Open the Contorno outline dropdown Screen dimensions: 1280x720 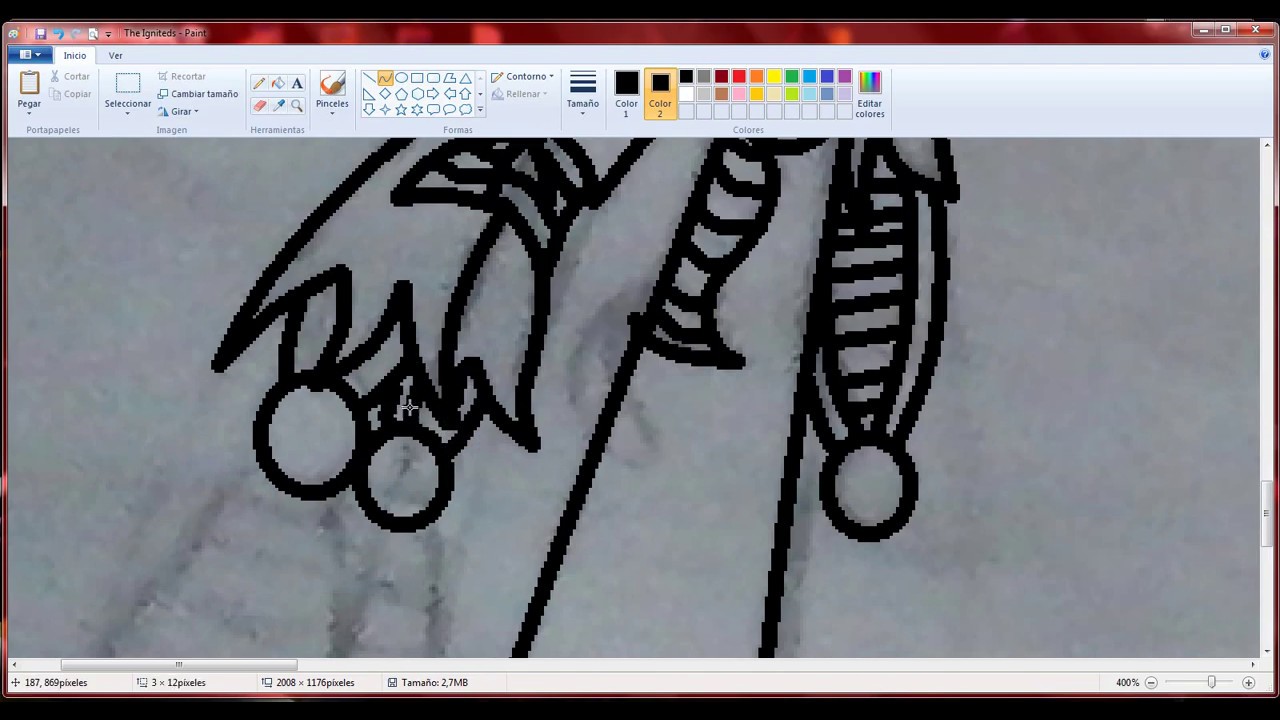523,76
